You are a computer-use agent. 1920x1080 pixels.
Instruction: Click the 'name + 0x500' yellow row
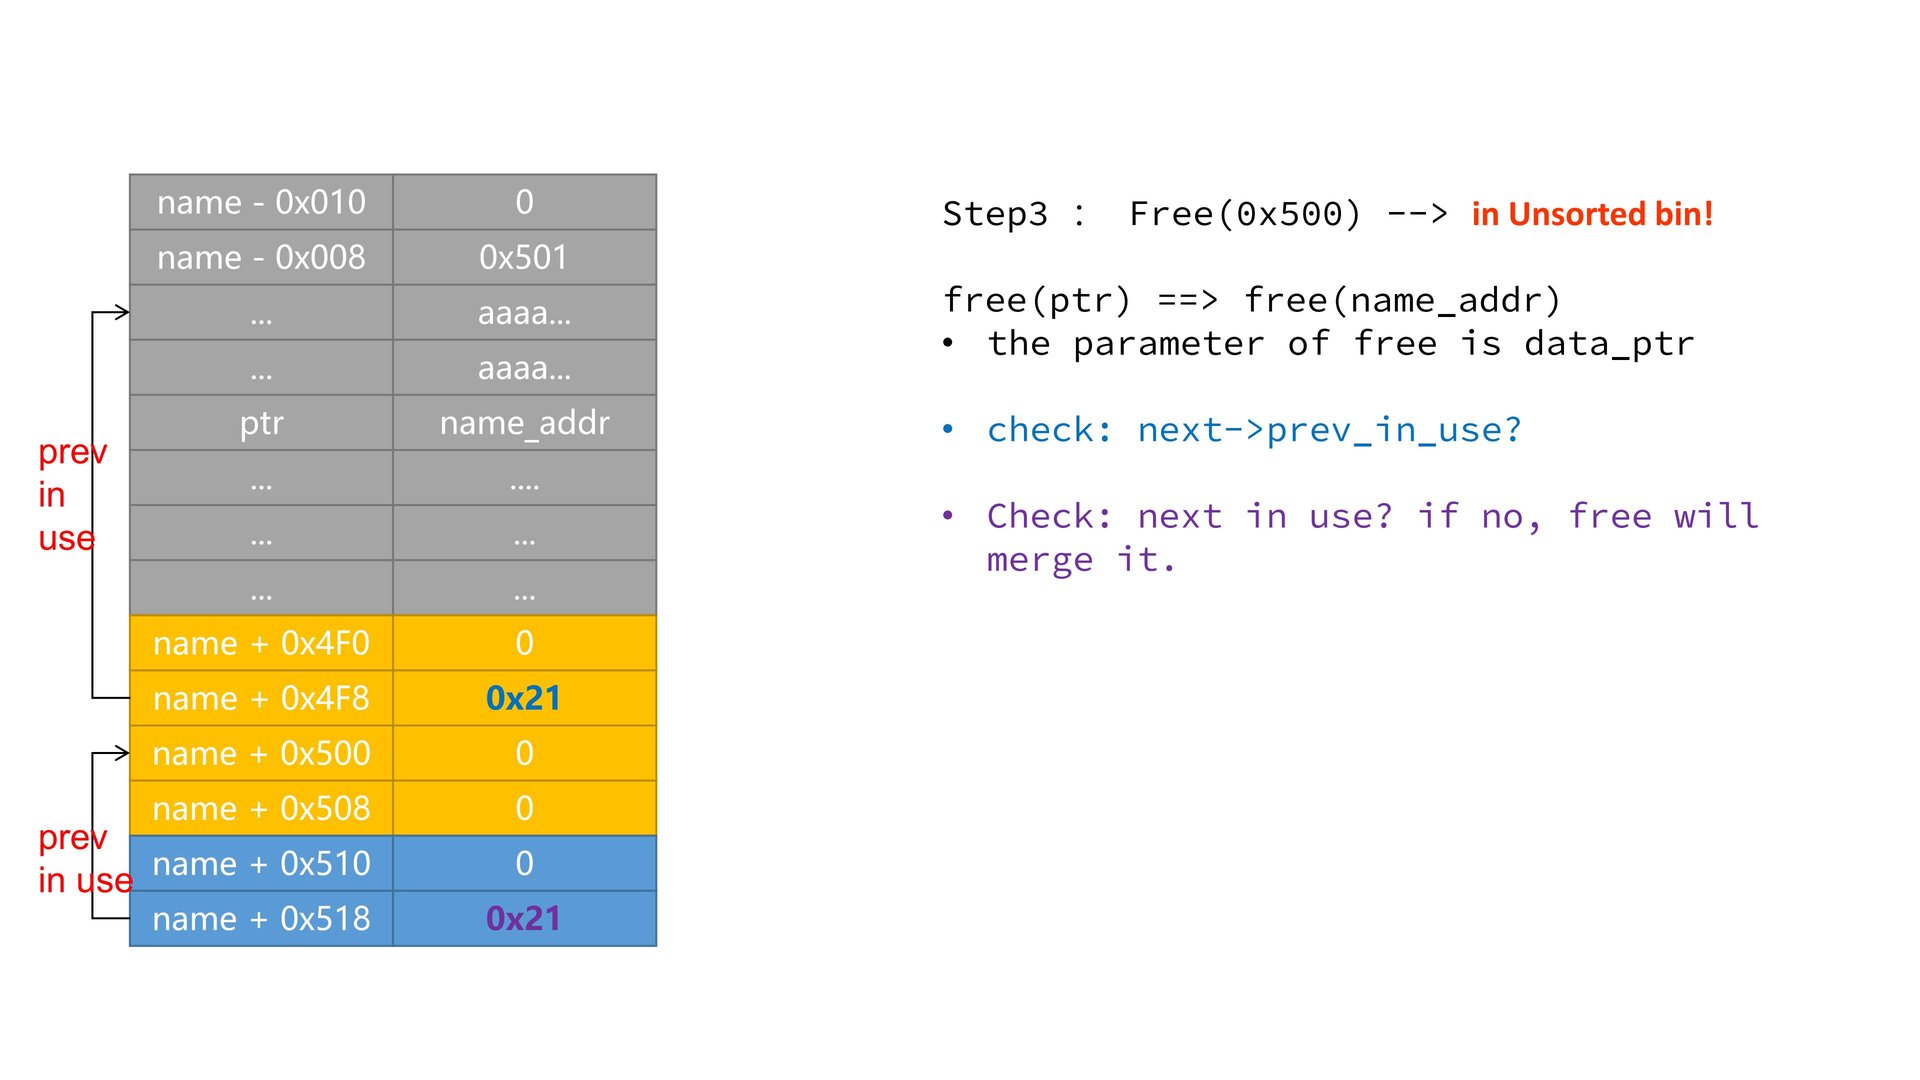point(262,753)
